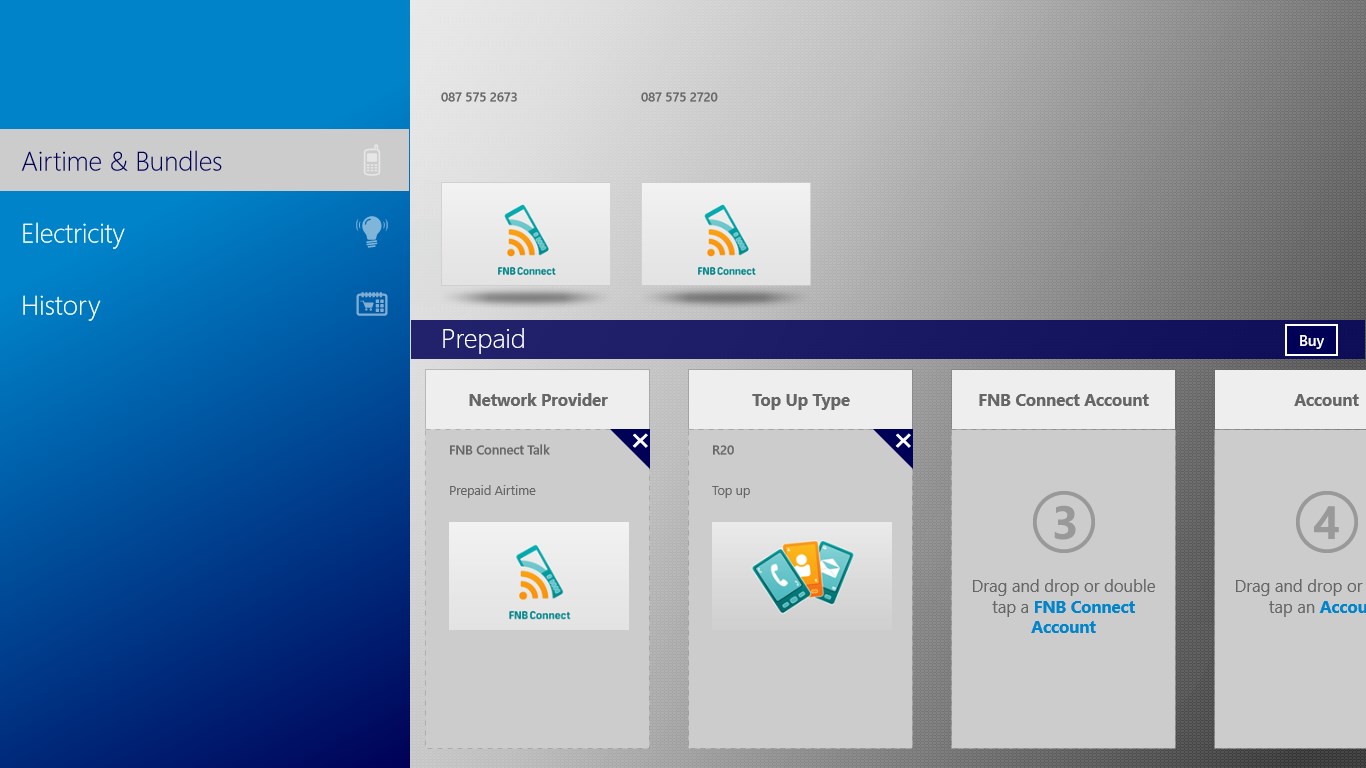Click FNB Connect logo in Network Provider card
1366x768 pixels.
[539, 576]
